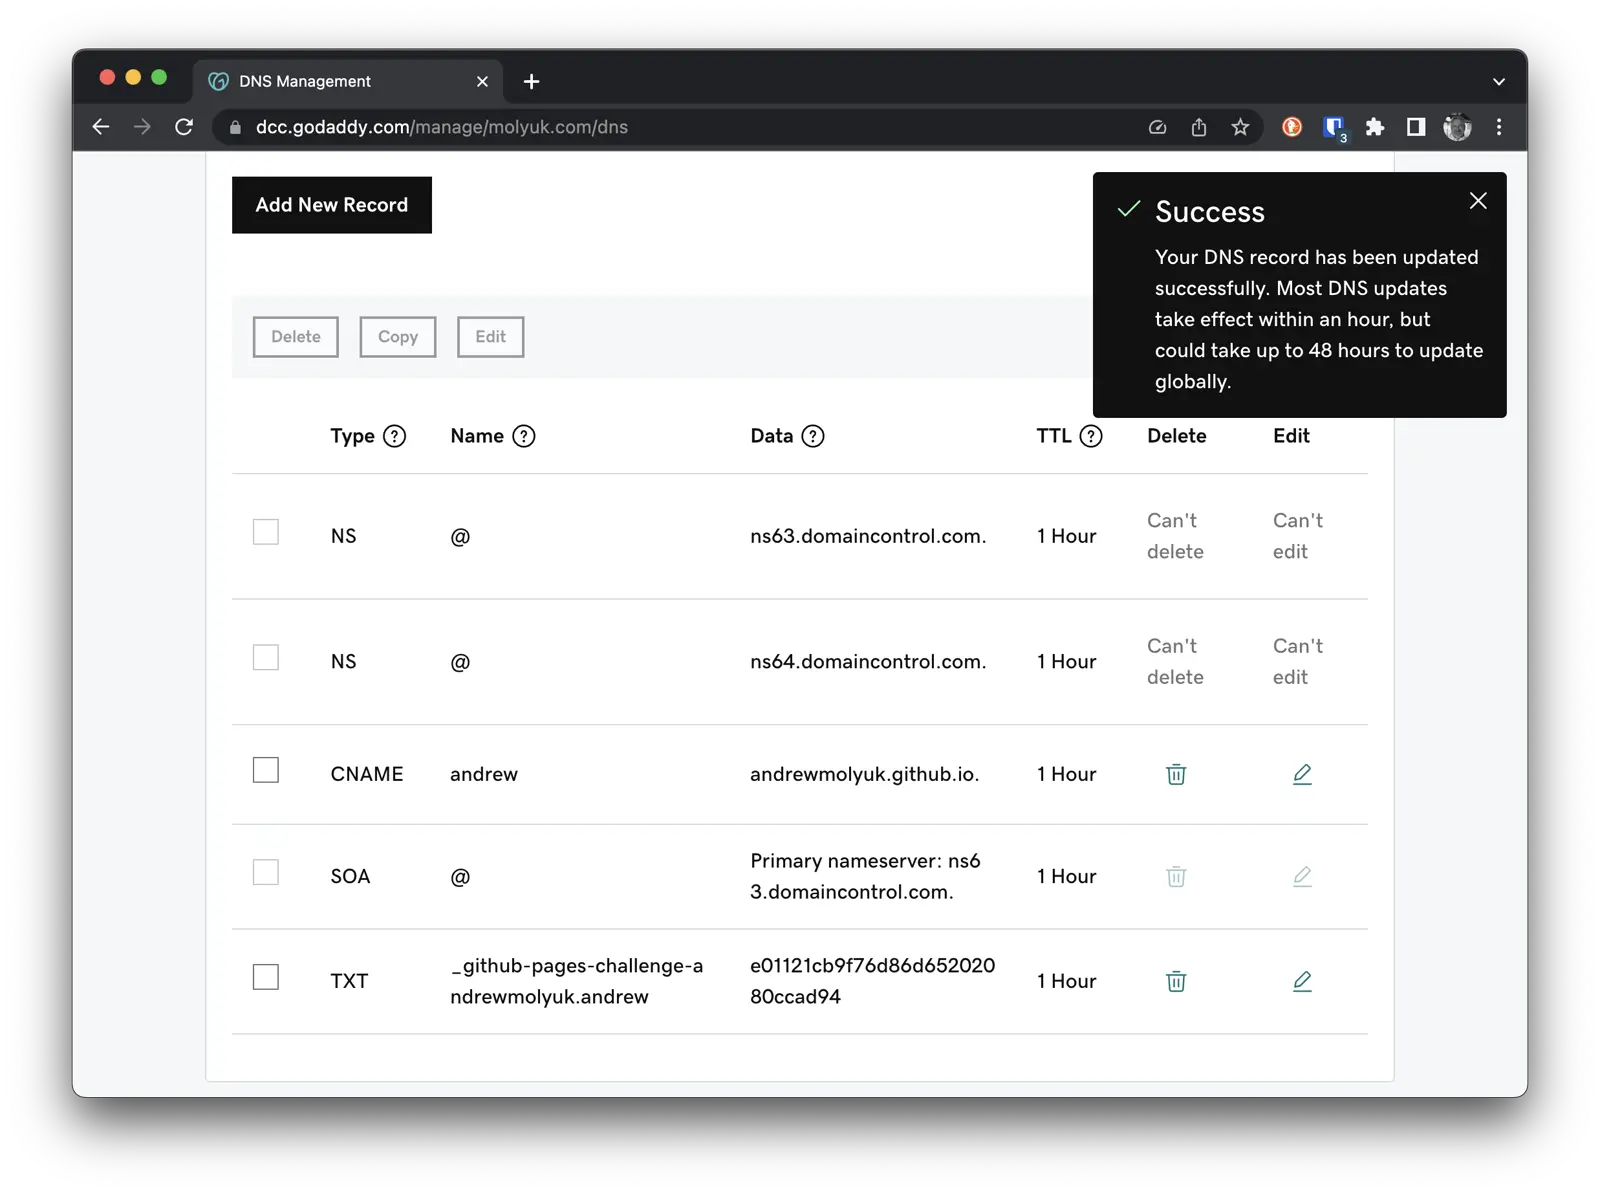
Task: Open the browser window chevron at top right
Action: click(x=1497, y=81)
